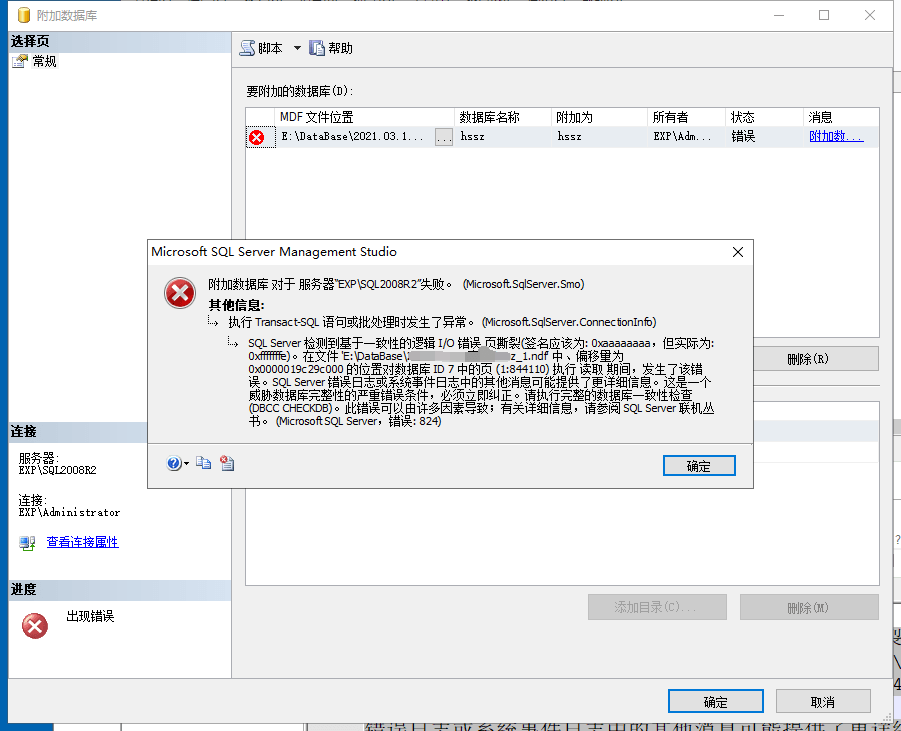Expand the help icon's dropdown arrow in the error dialog
Image resolution: width=901 pixels, height=731 pixels.
pos(186,464)
